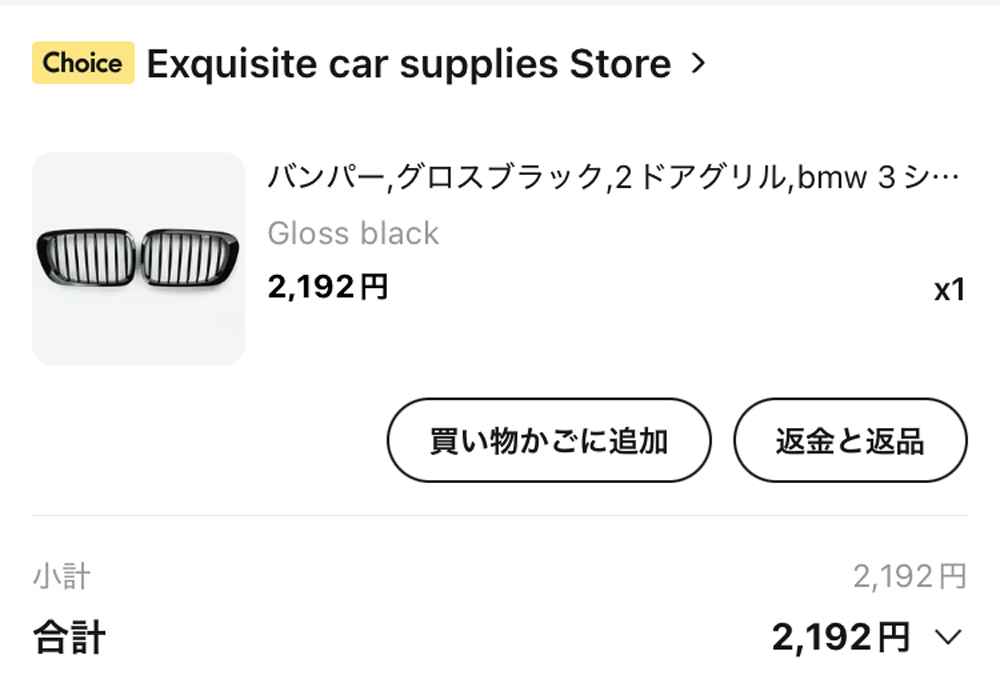Click the bold item price 2,192円
The image size is (1000, 699).
pos(328,286)
